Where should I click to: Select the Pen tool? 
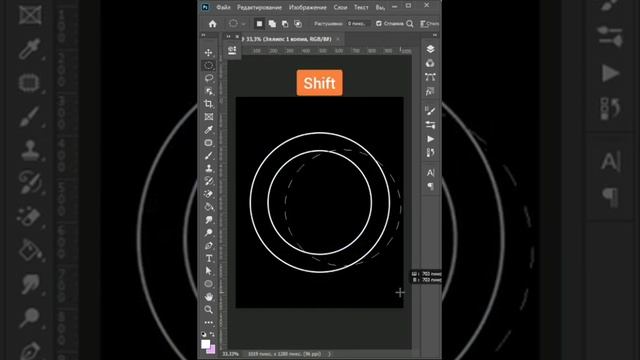coord(209,246)
